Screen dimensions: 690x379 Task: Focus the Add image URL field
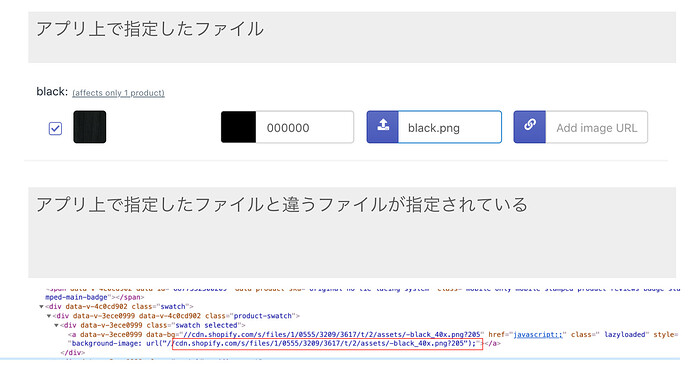point(597,127)
